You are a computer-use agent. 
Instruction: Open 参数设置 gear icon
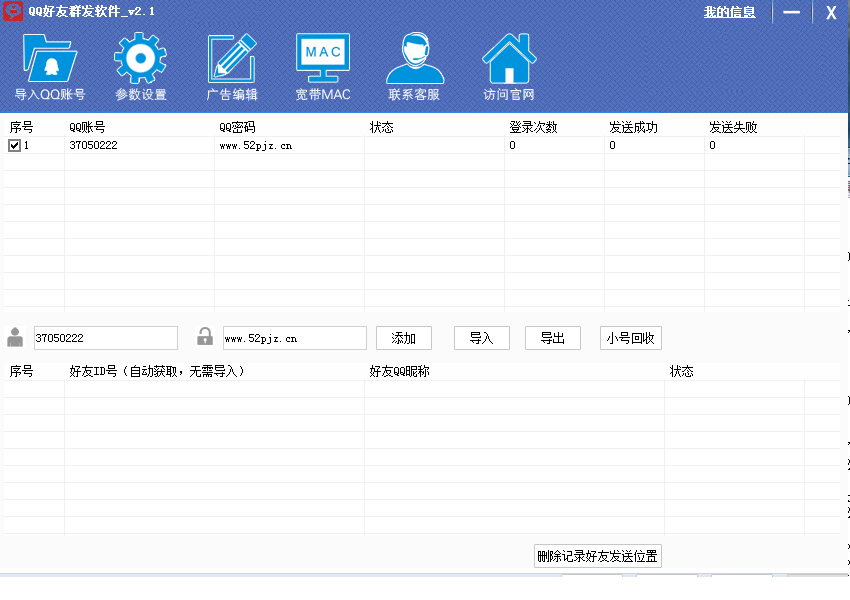[x=140, y=60]
